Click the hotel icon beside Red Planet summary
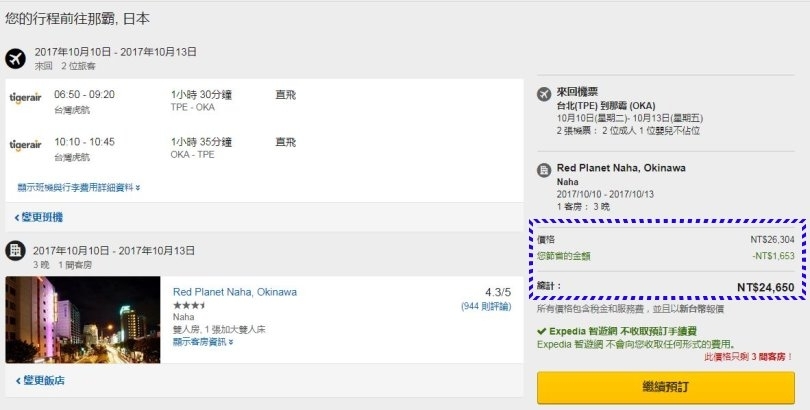Image resolution: width=810 pixels, height=410 pixels. coord(544,169)
